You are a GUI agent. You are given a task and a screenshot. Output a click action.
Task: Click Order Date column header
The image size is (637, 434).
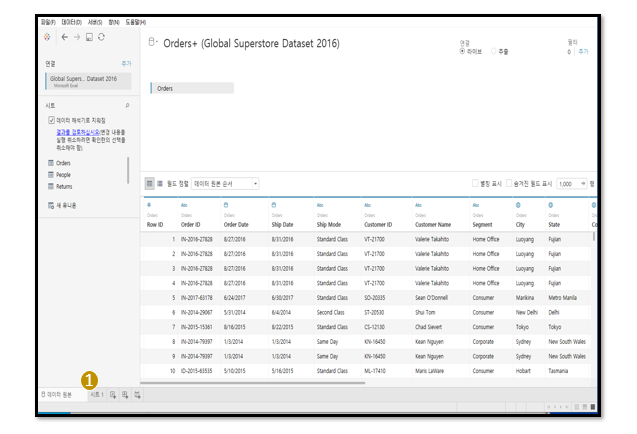coord(236,224)
